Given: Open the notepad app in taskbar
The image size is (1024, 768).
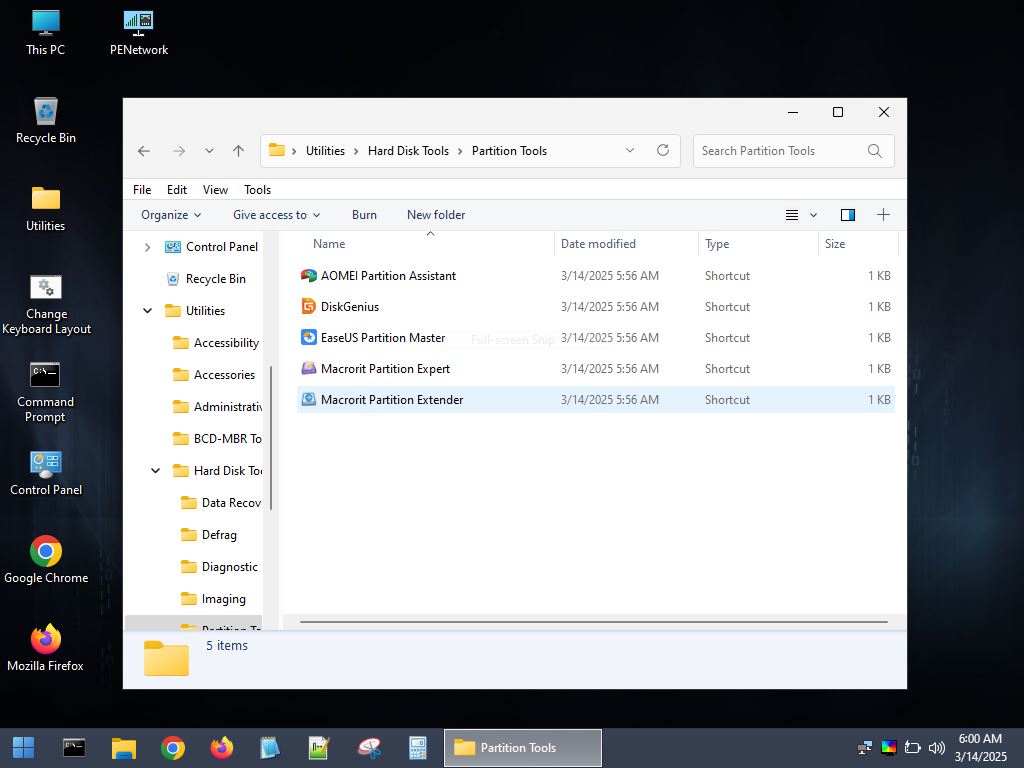Looking at the screenshot, I should click(x=270, y=748).
